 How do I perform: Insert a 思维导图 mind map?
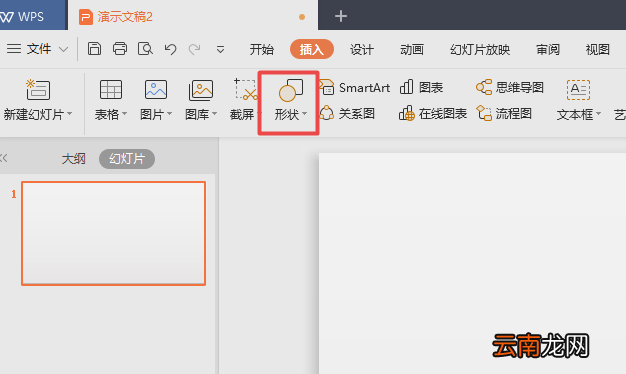pos(510,87)
